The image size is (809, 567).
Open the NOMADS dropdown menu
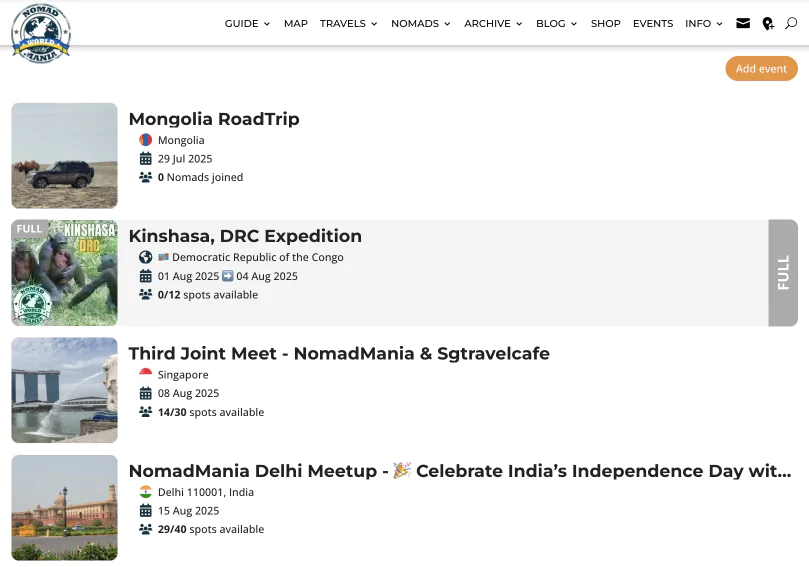click(x=420, y=23)
